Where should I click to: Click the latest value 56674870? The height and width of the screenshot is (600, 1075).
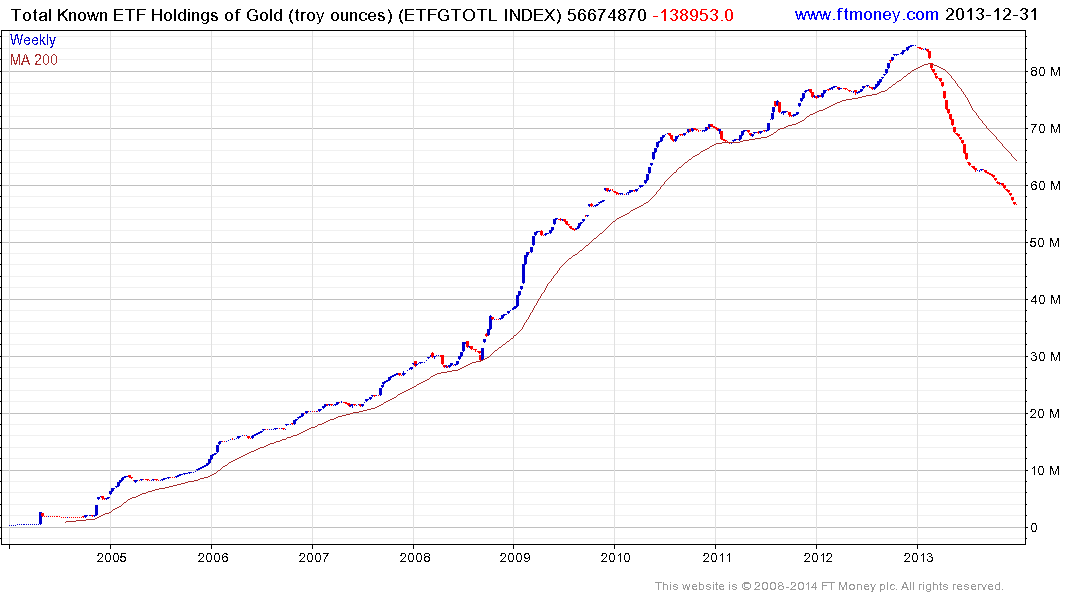point(606,15)
